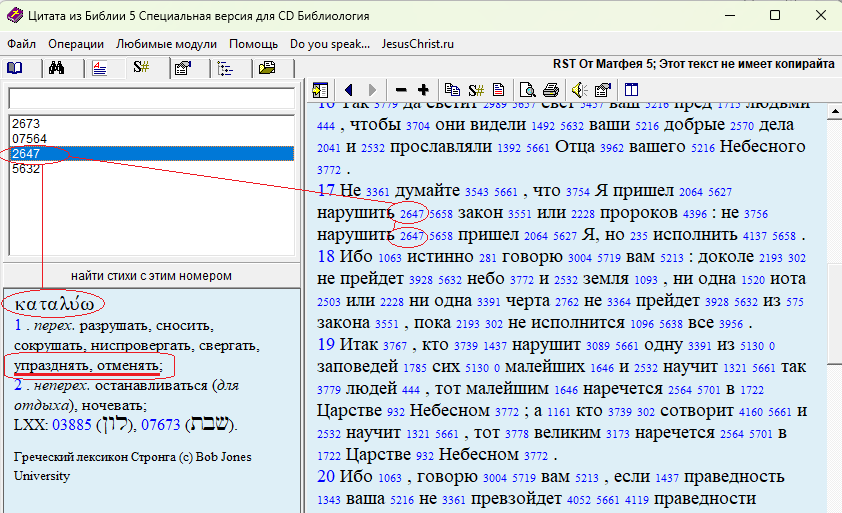
Task: Increase font size with plus icon
Action: pos(424,90)
